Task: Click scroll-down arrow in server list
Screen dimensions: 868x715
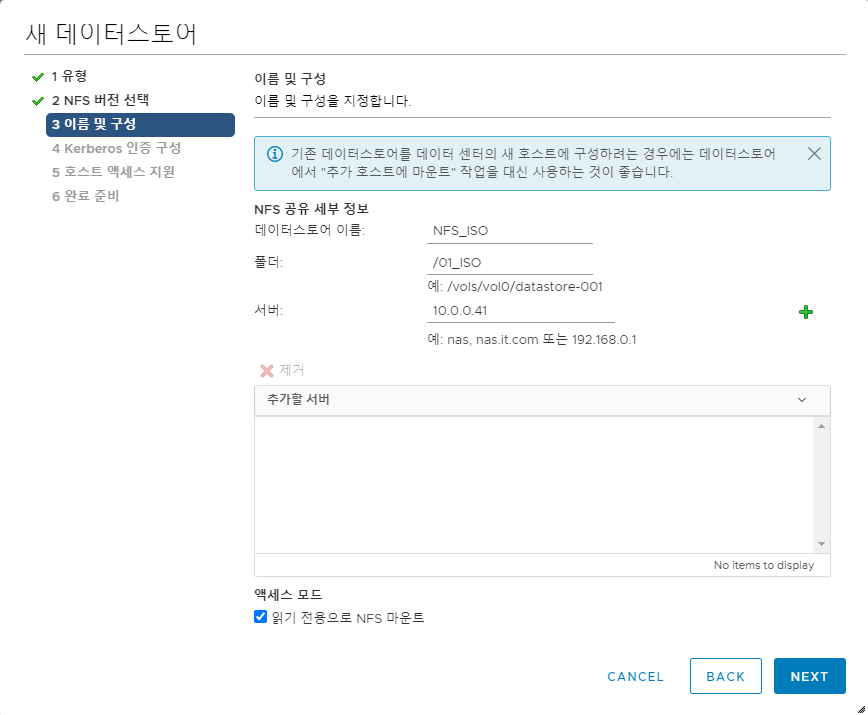Action: pos(821,544)
